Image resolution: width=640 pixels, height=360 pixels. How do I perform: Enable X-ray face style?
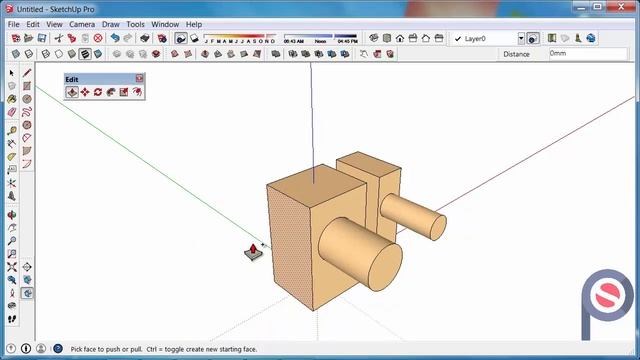tap(16, 54)
